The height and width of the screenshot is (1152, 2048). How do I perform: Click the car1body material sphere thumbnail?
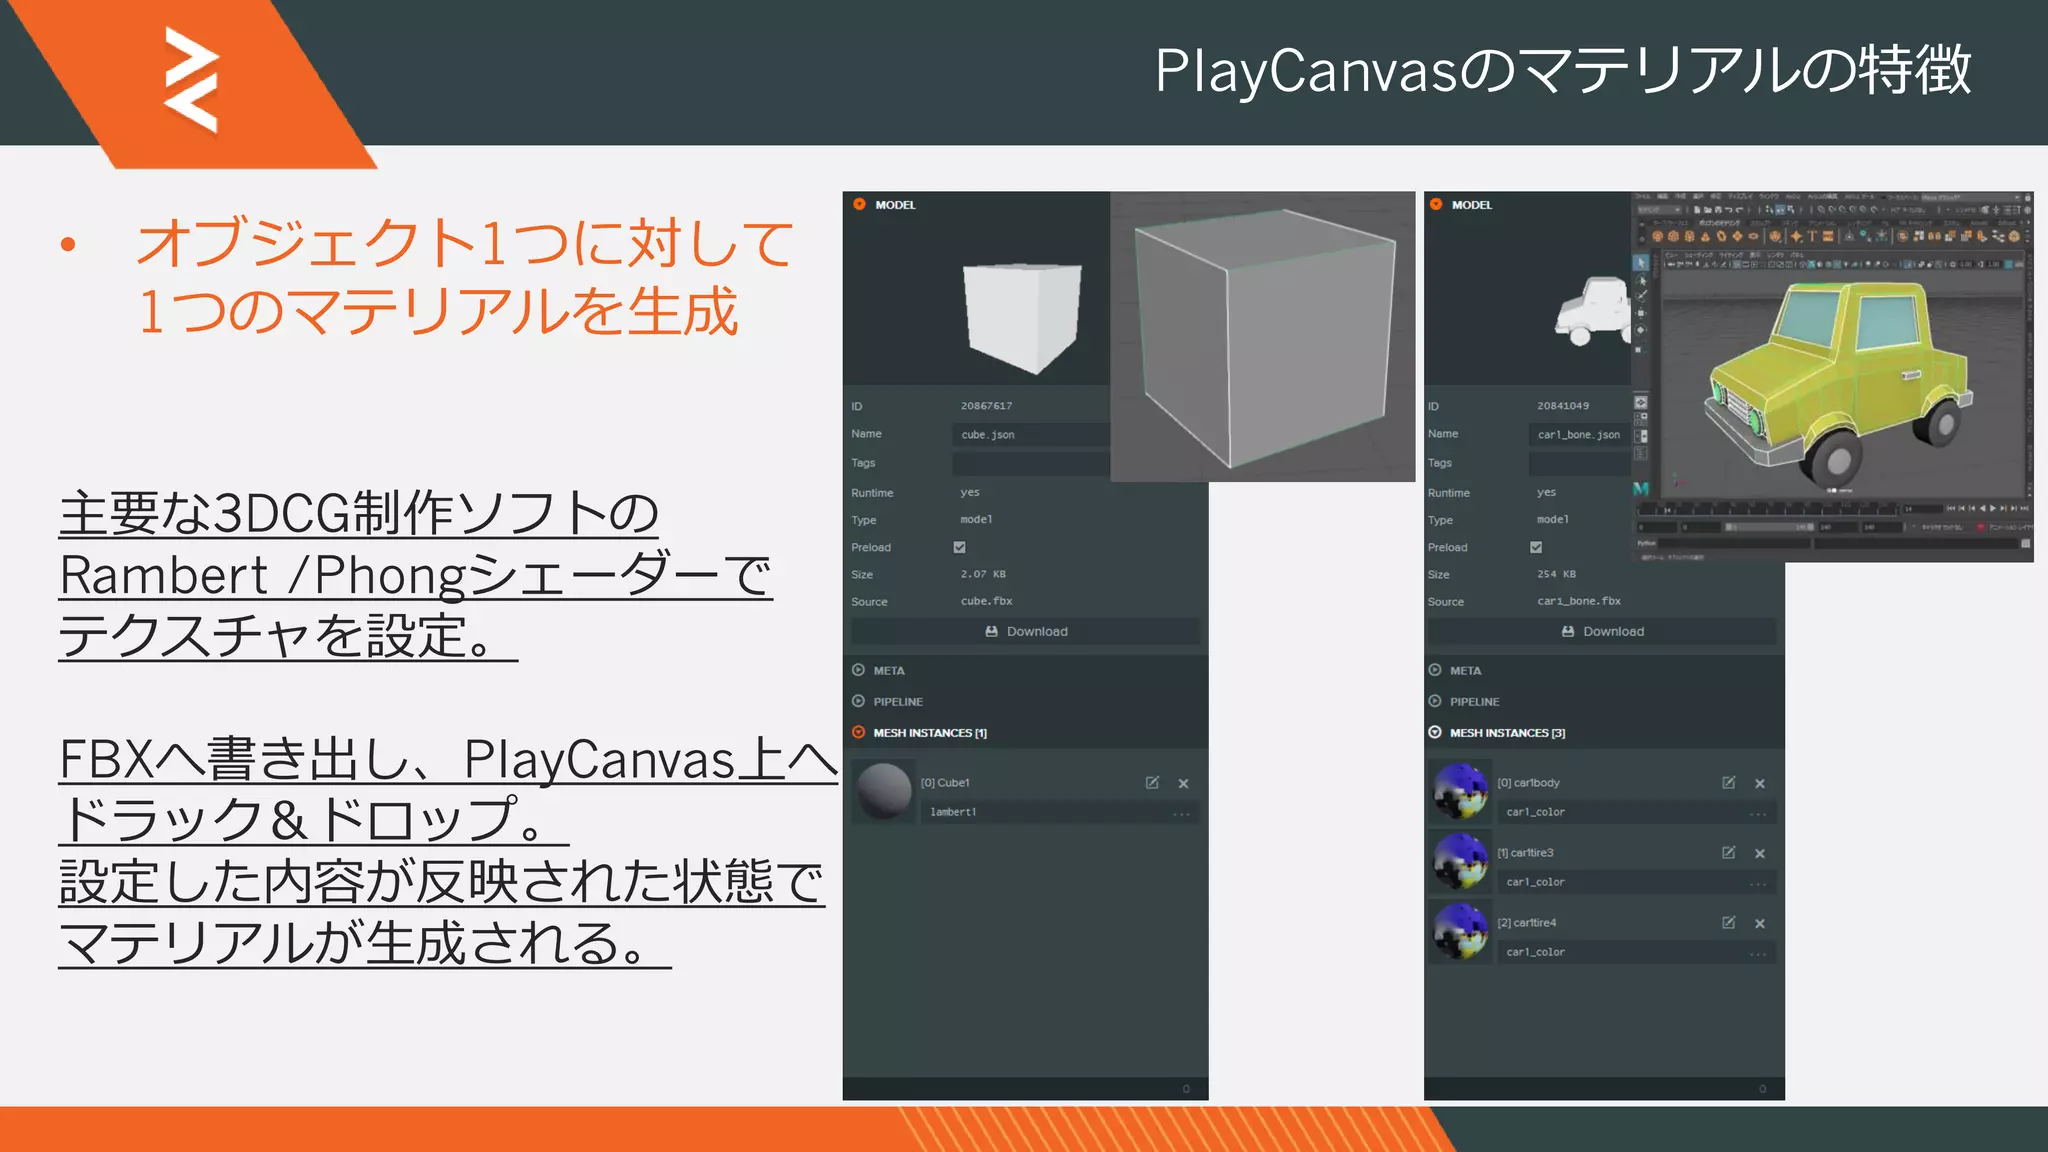(x=1461, y=791)
